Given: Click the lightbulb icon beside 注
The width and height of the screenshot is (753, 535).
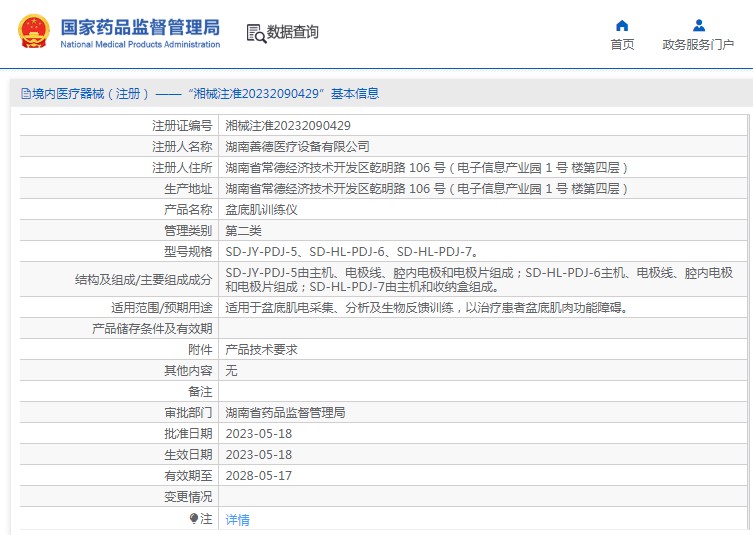Looking at the screenshot, I should (194, 519).
